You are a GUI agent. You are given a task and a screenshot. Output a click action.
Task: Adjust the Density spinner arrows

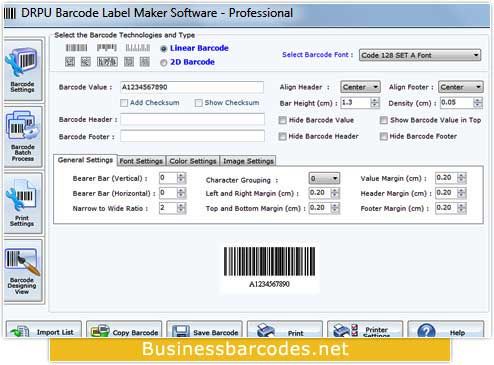pos(478,103)
